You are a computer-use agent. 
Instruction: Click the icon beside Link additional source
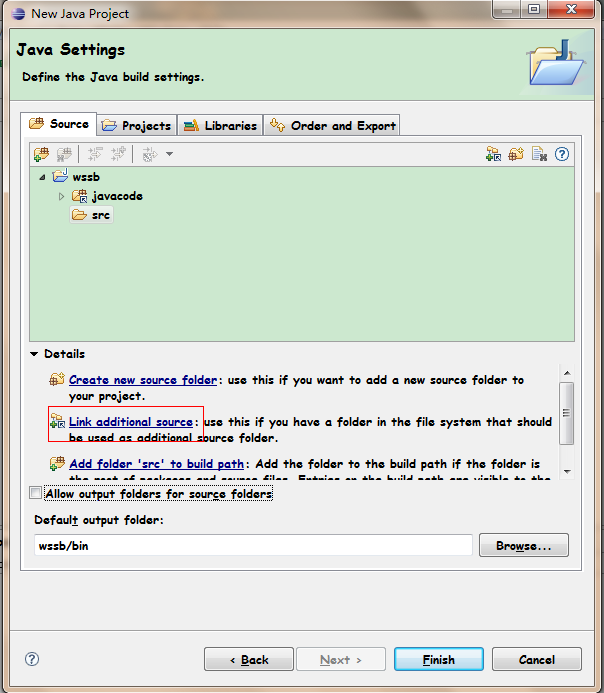coord(57,421)
